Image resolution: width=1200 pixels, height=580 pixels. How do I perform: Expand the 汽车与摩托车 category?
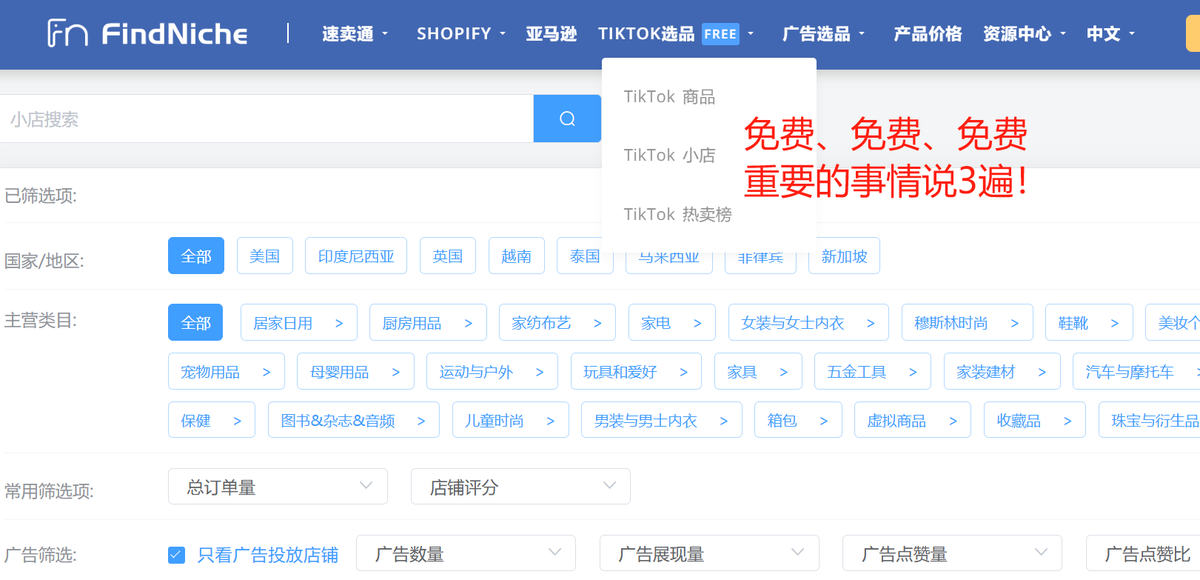click(x=1138, y=372)
